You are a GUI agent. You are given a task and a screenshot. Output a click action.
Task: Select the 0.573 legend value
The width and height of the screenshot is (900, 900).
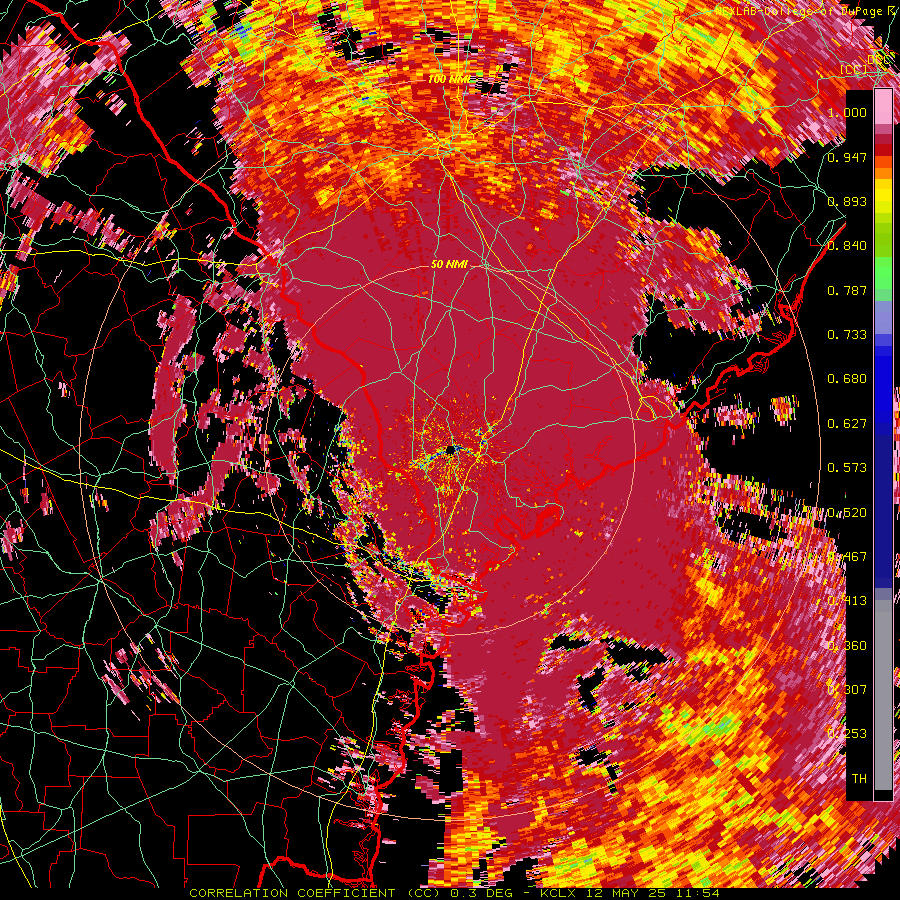[x=847, y=468]
